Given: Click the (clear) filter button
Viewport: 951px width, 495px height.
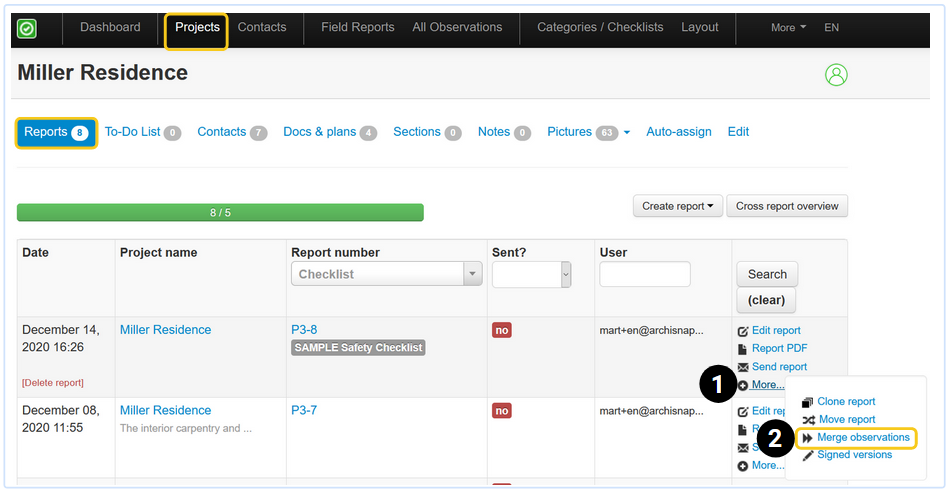Looking at the screenshot, I should [x=766, y=300].
